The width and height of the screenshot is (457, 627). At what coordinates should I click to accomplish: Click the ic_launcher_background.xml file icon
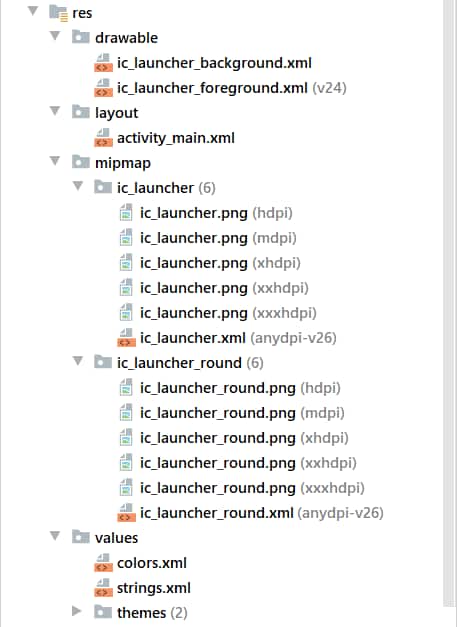tap(103, 63)
